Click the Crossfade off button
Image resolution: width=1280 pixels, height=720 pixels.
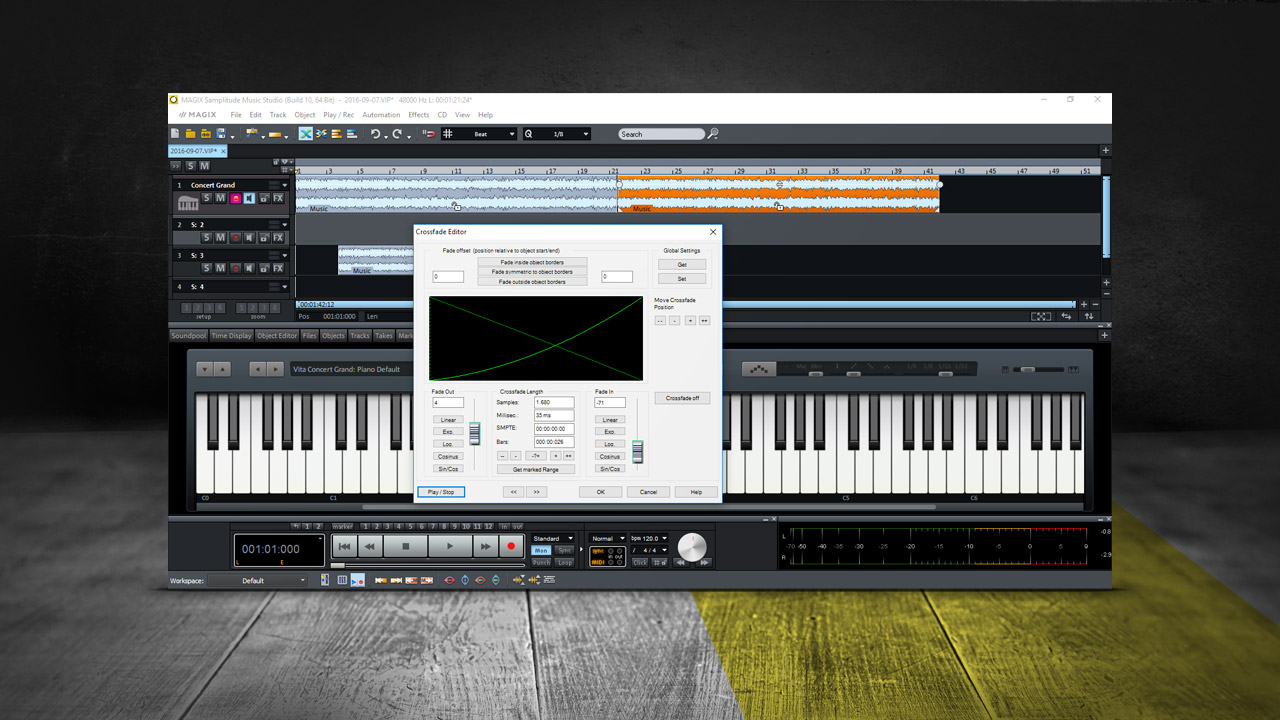point(682,398)
